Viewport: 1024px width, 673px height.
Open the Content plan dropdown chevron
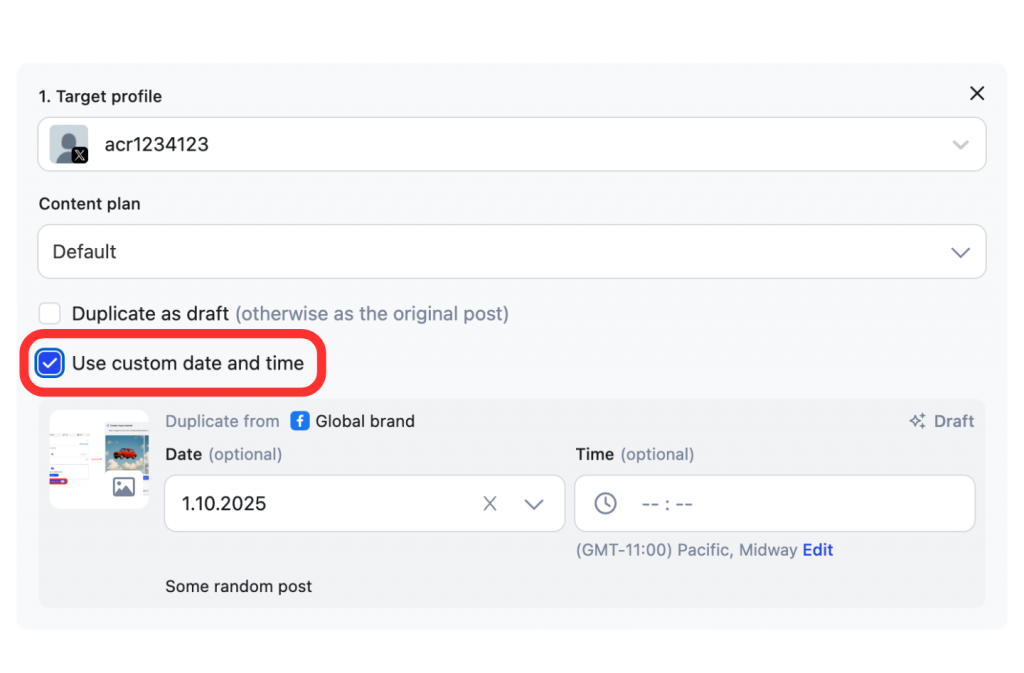960,252
